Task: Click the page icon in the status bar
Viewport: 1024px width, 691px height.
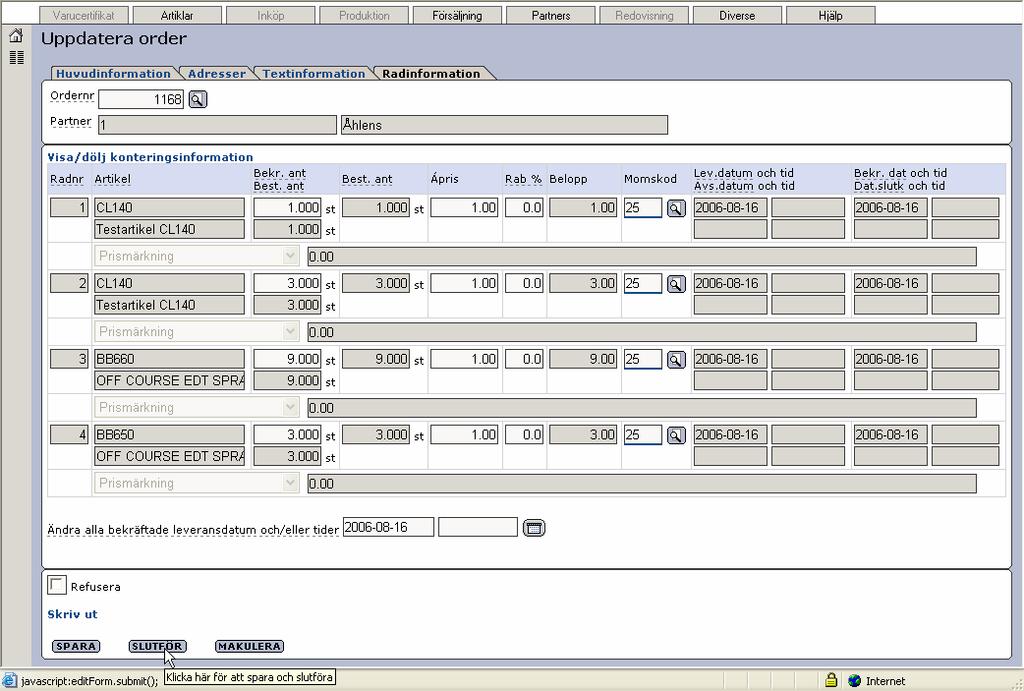Action: click(9, 681)
